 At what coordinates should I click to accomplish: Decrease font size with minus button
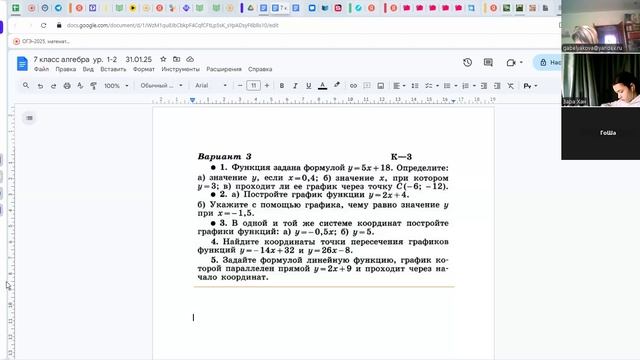240,85
